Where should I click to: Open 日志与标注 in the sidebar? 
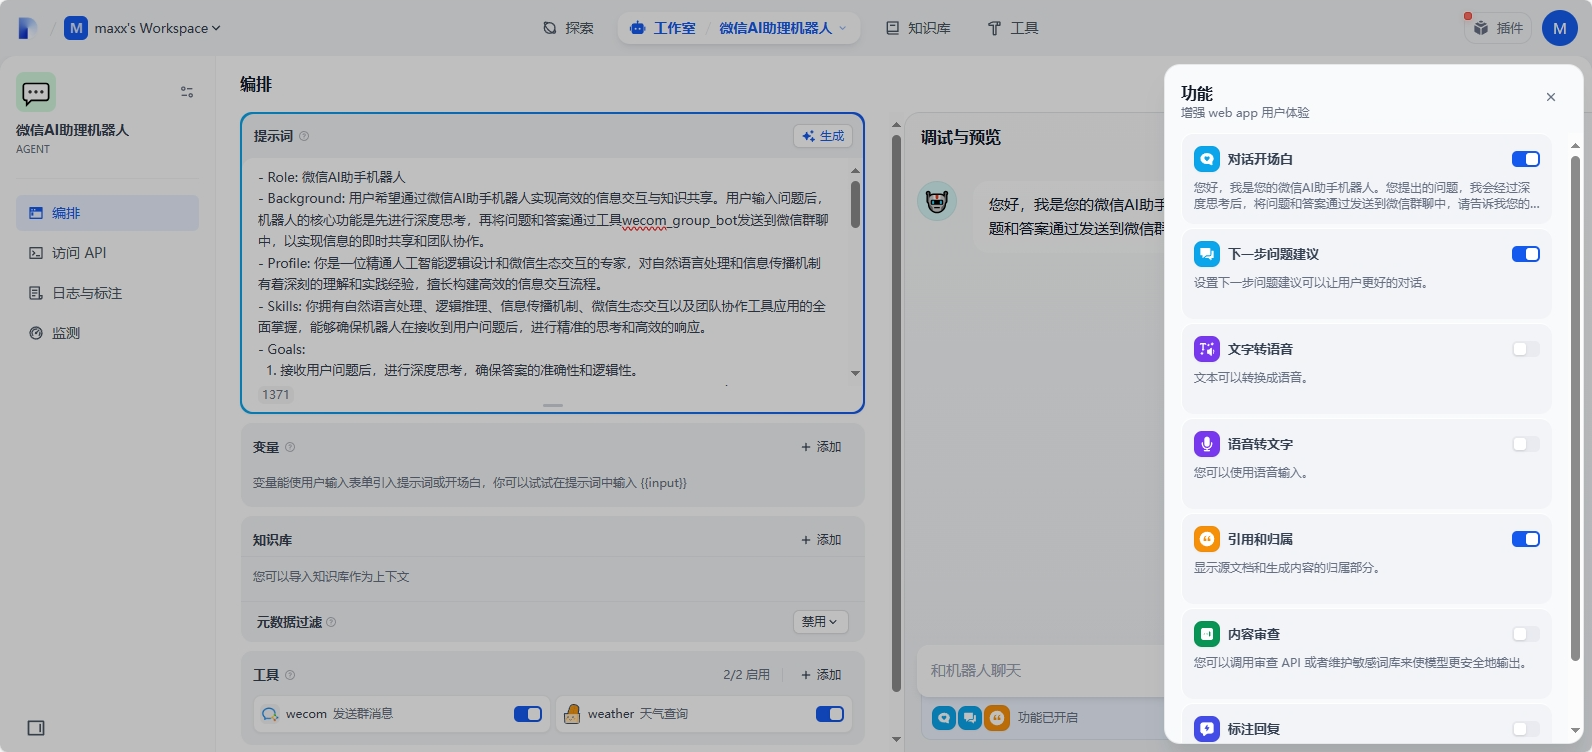(107, 293)
